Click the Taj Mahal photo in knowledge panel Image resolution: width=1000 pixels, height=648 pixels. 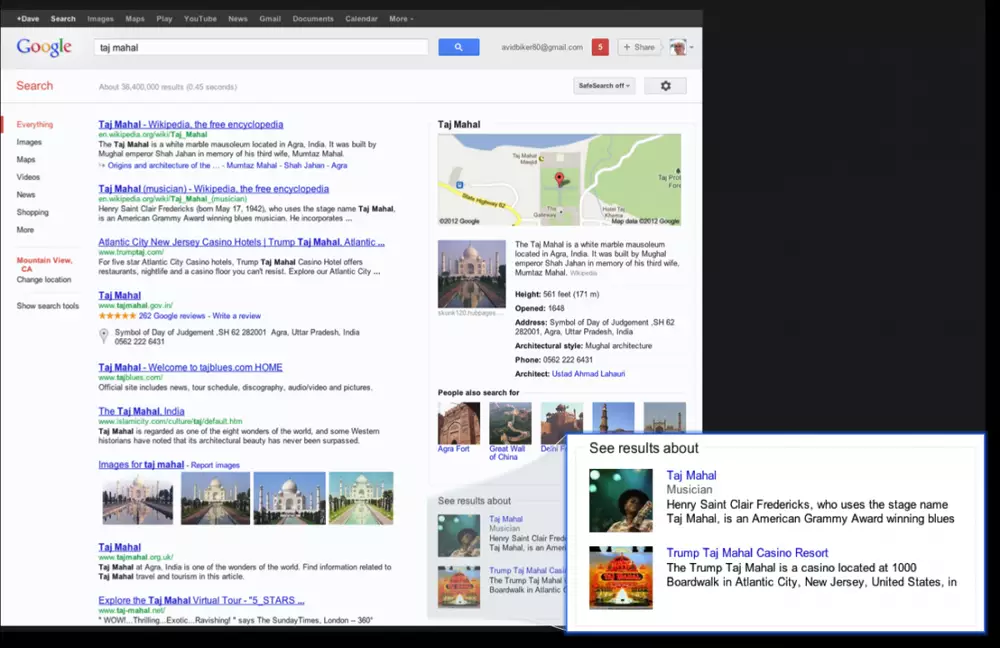(471, 273)
